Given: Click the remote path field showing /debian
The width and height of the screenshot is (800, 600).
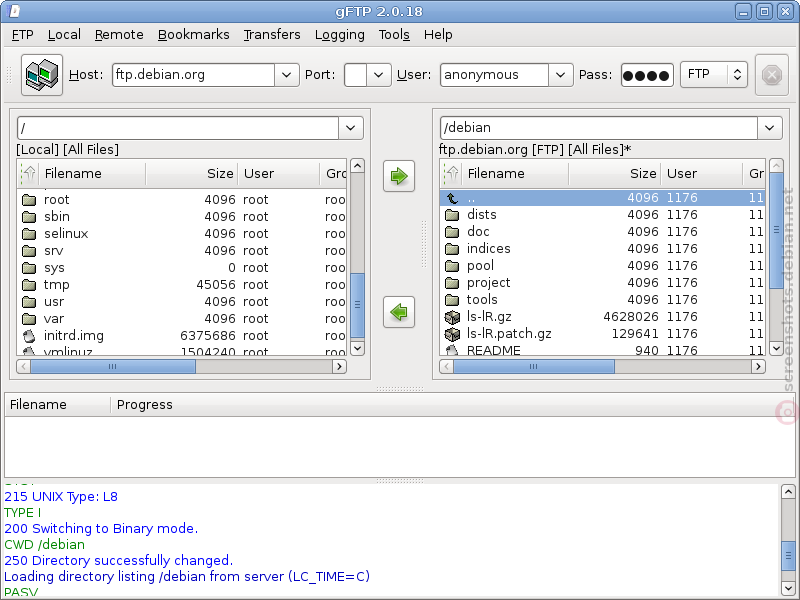Looking at the screenshot, I should [x=598, y=128].
